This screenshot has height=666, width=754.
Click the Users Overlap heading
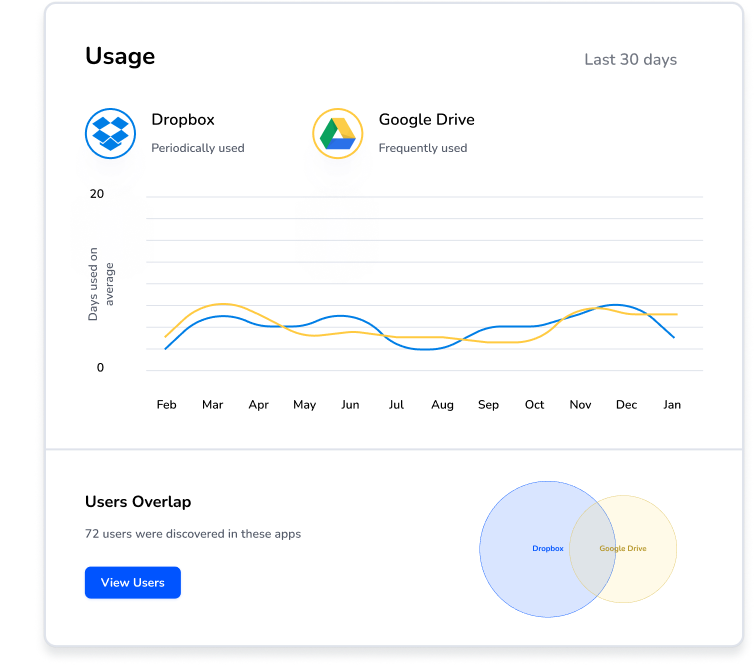(138, 502)
